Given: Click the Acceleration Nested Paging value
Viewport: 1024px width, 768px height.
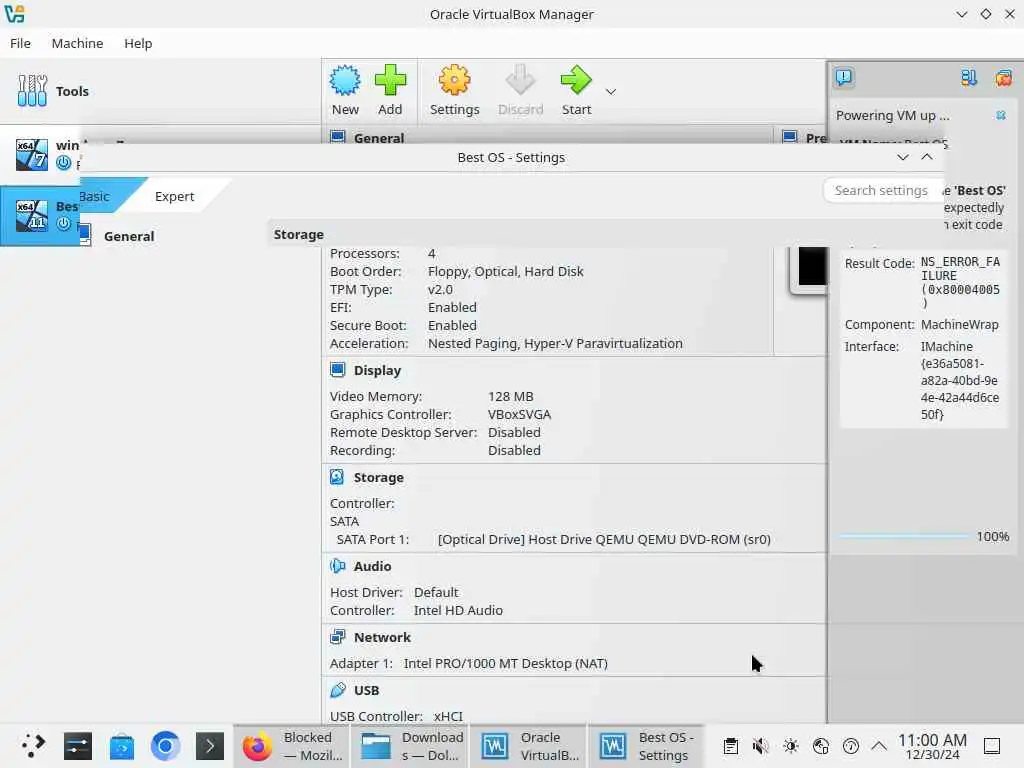Looking at the screenshot, I should pyautogui.click(x=555, y=344).
